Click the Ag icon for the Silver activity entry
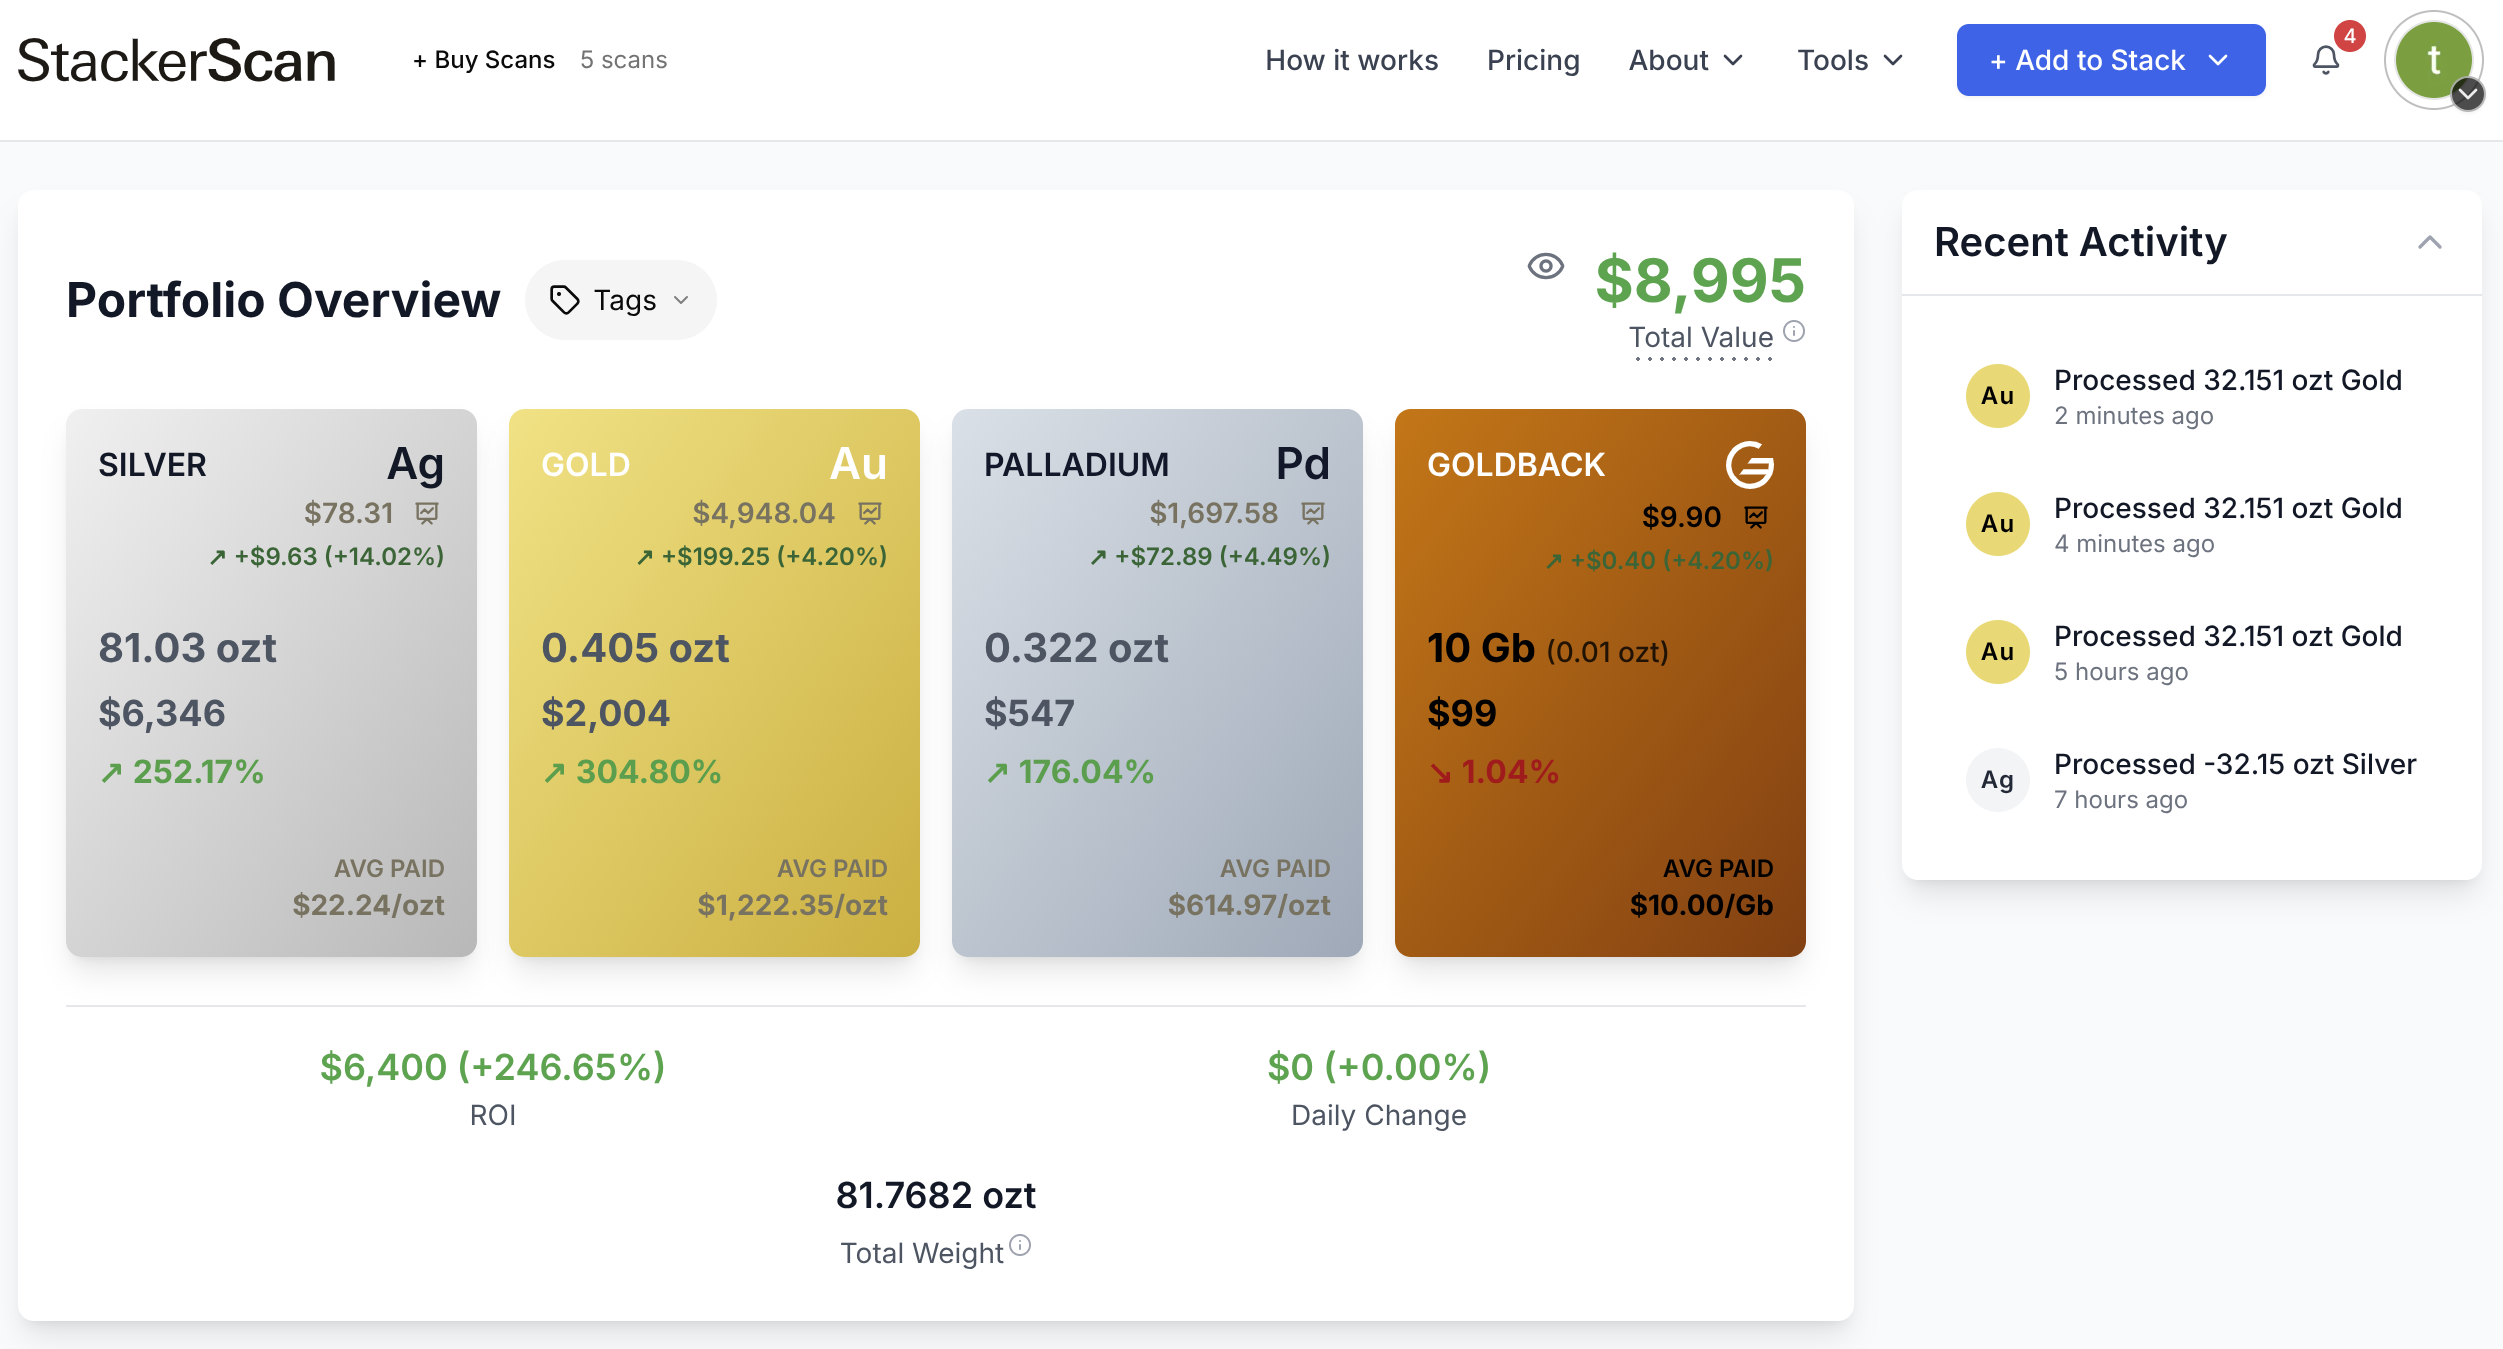 click(x=1996, y=779)
